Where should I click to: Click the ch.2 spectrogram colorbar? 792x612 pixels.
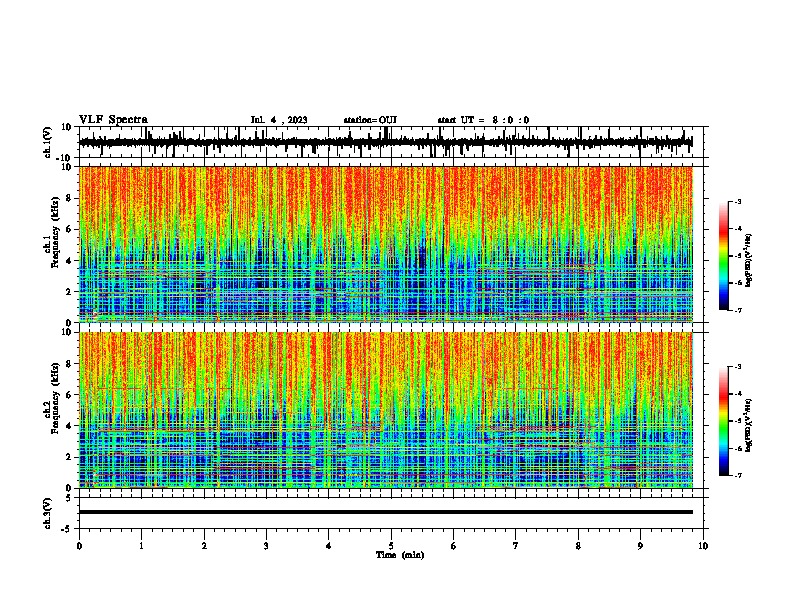(723, 421)
